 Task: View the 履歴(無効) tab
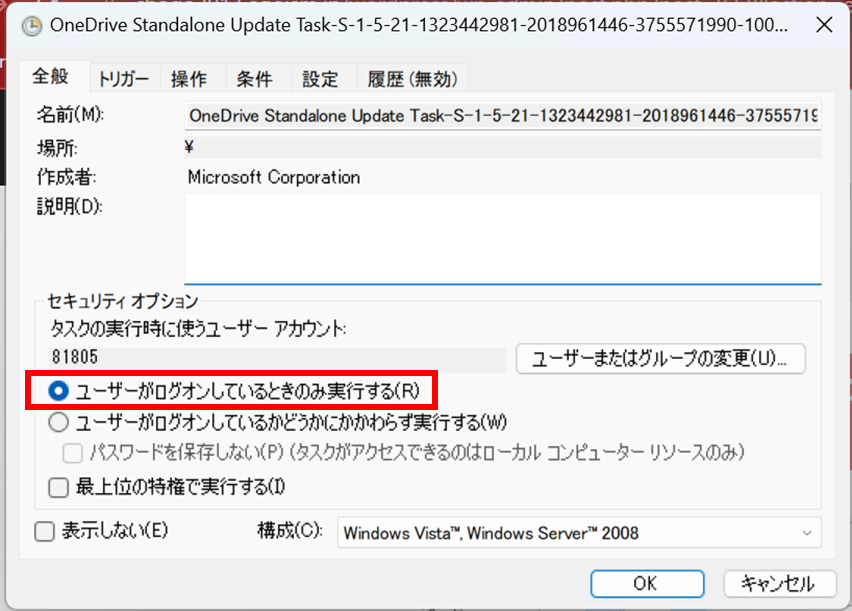point(411,79)
